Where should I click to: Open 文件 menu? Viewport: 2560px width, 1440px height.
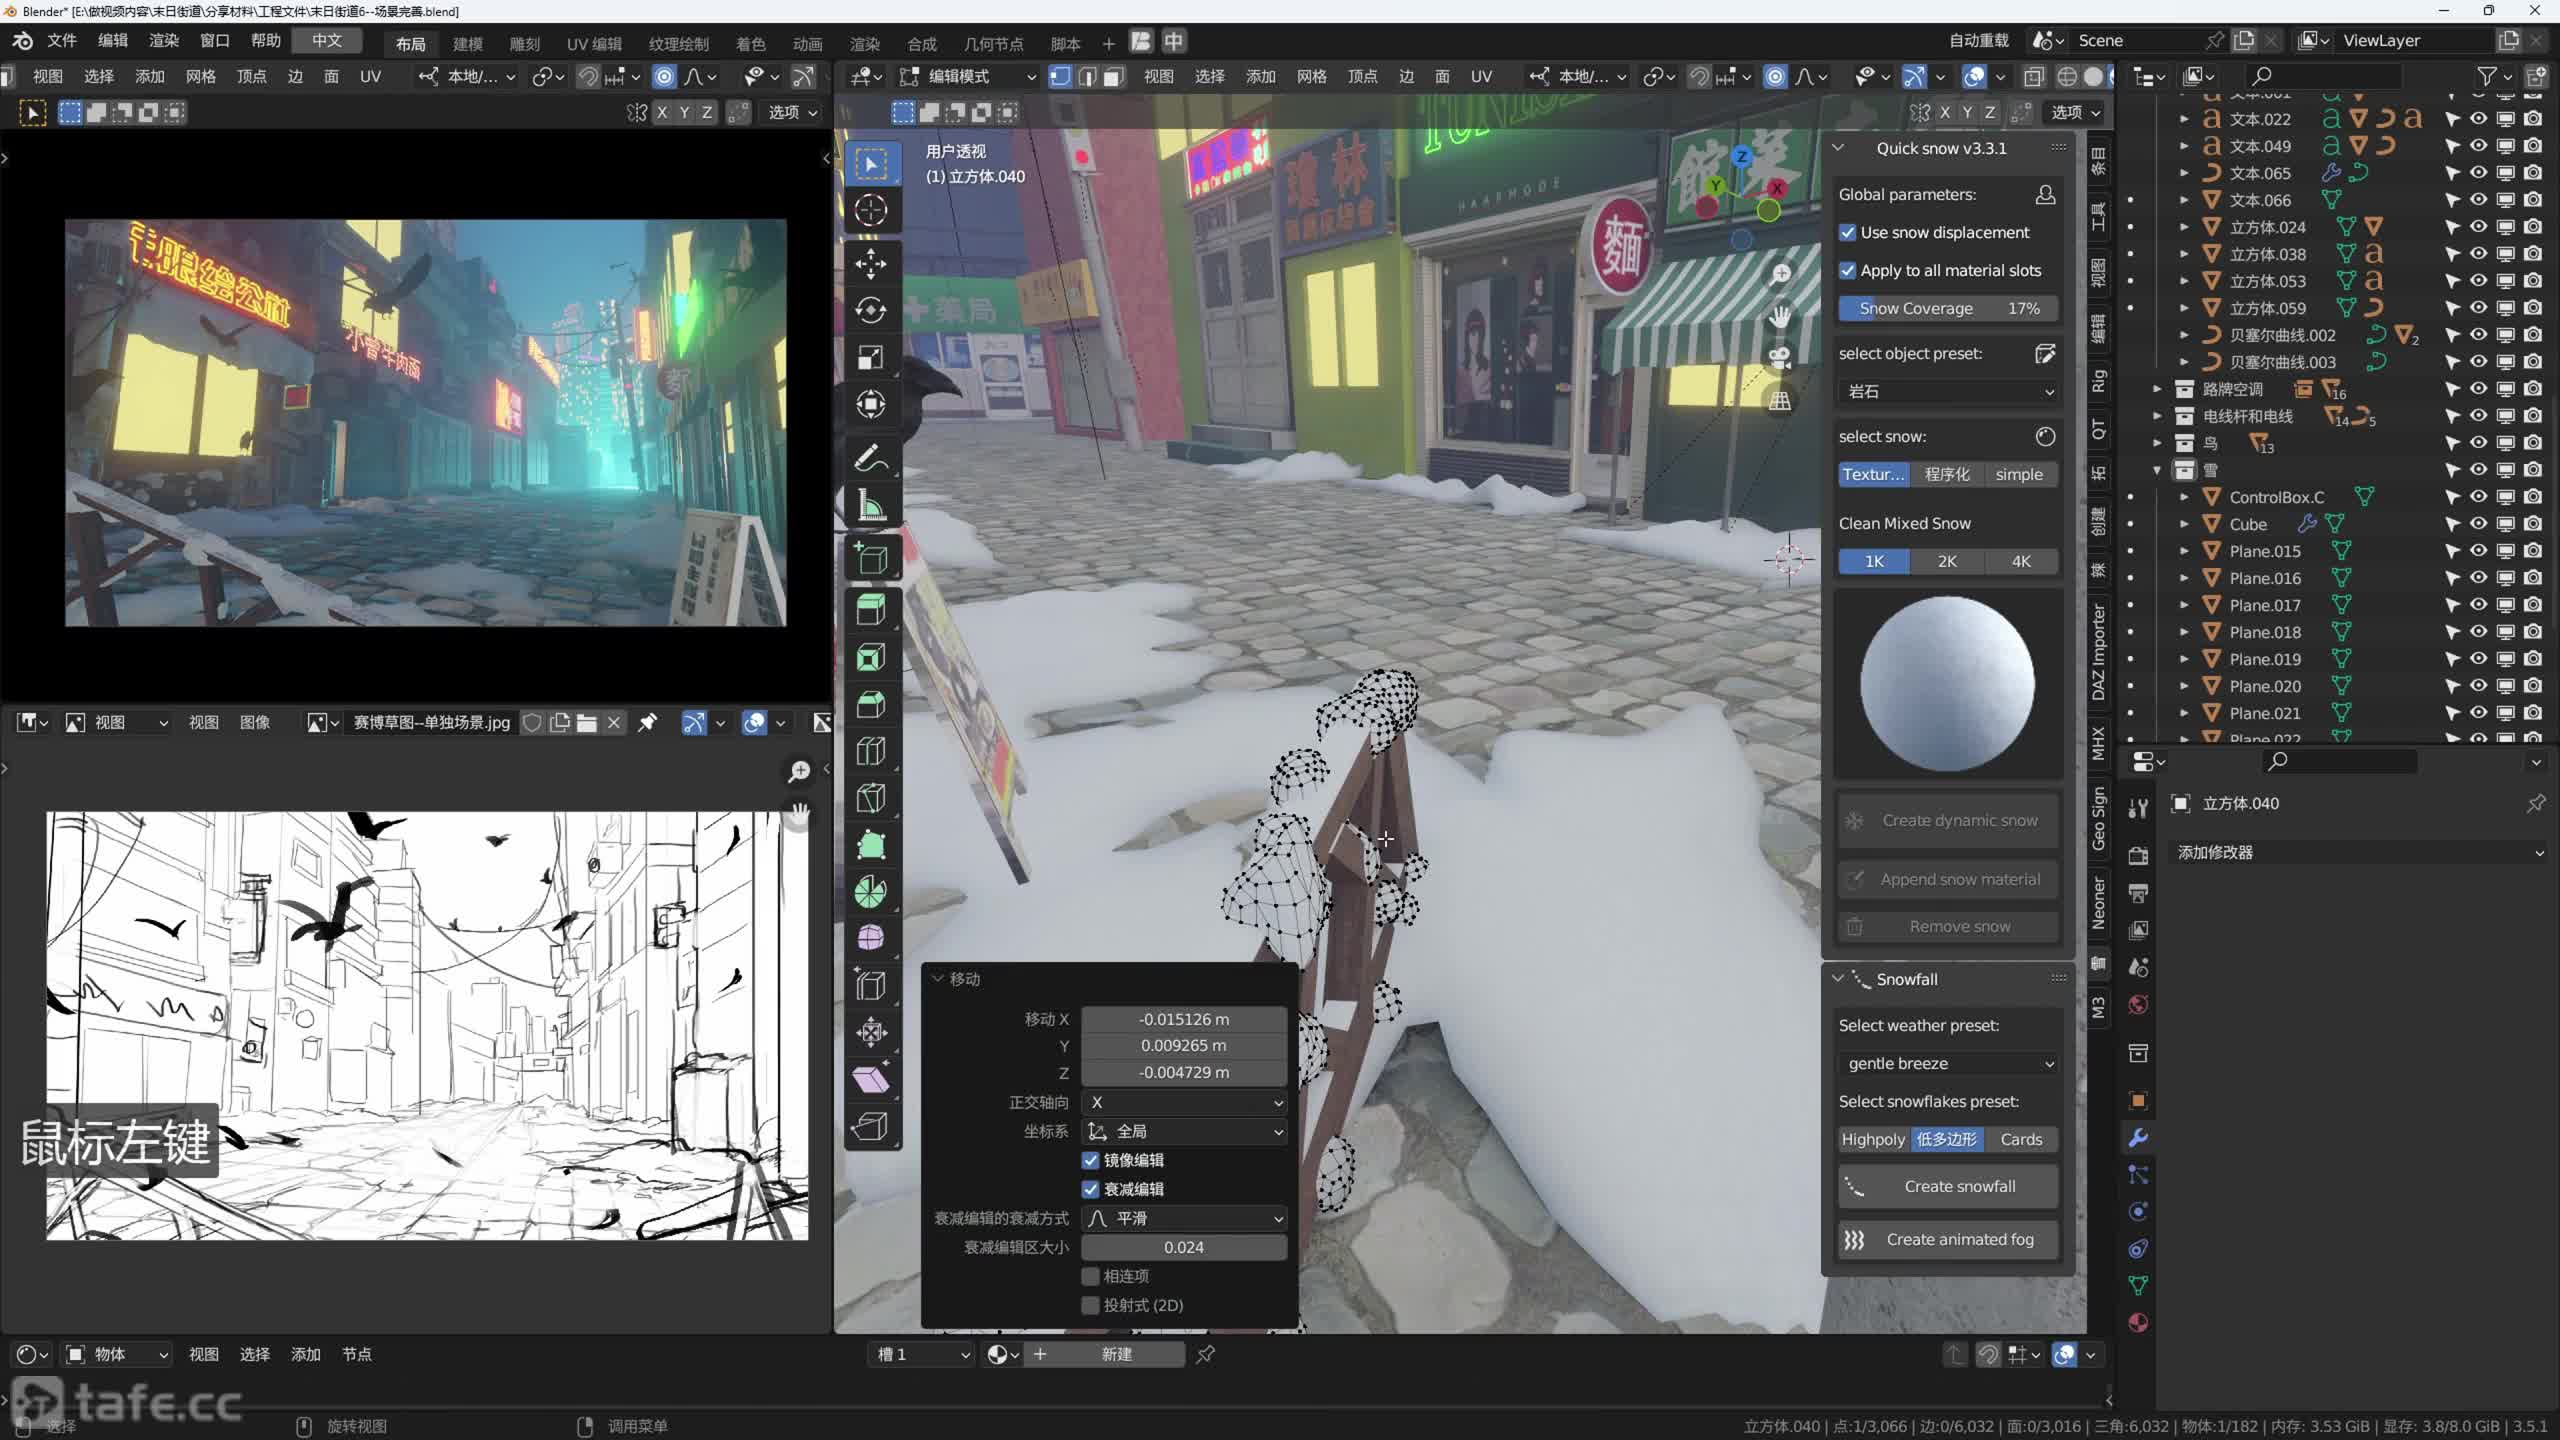click(x=61, y=40)
